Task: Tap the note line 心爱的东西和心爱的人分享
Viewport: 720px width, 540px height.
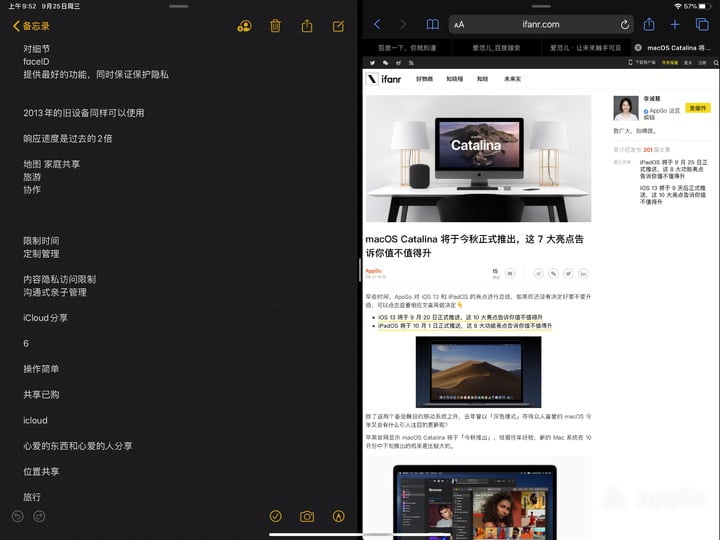Action: pos(78,446)
